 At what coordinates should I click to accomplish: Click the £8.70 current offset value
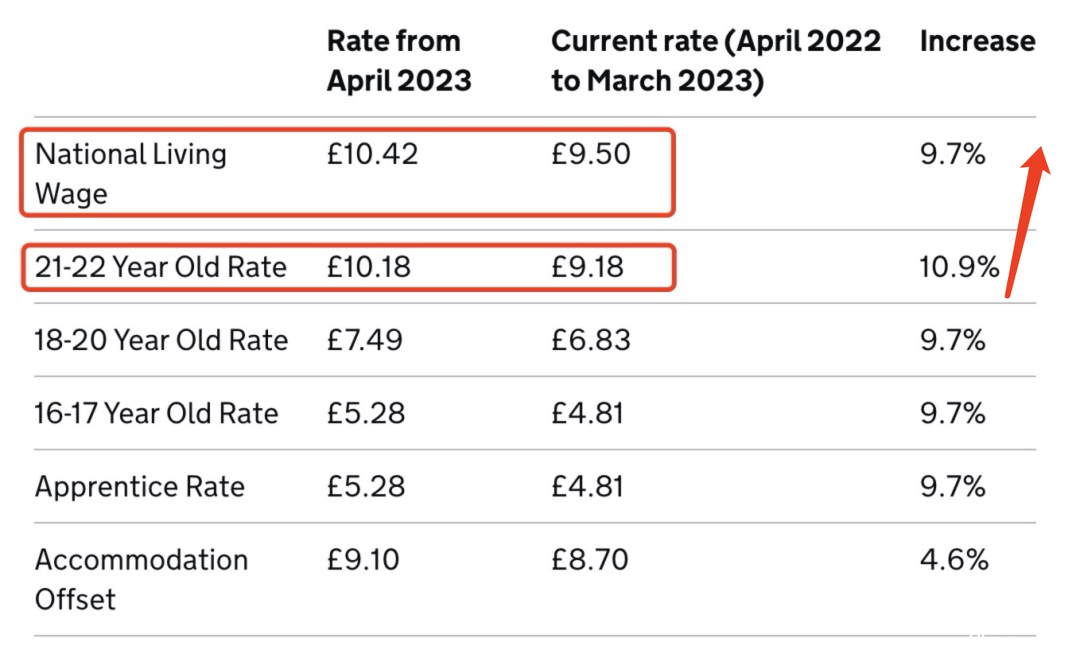(x=590, y=560)
